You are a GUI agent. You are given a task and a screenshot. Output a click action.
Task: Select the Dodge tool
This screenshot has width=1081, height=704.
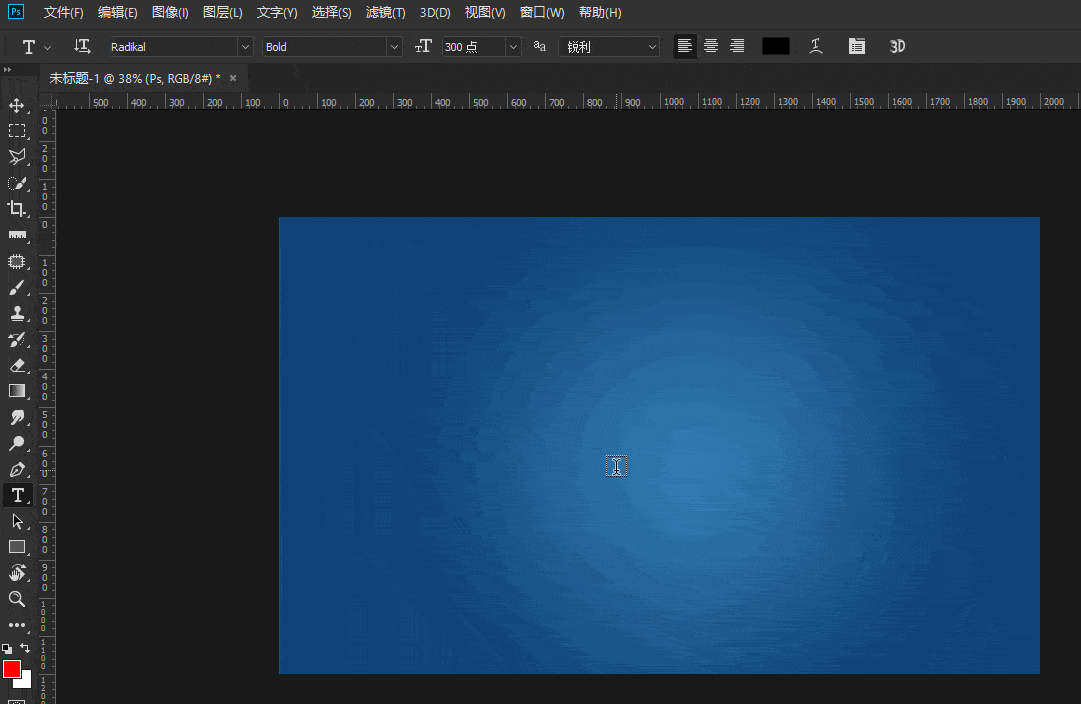click(17, 443)
